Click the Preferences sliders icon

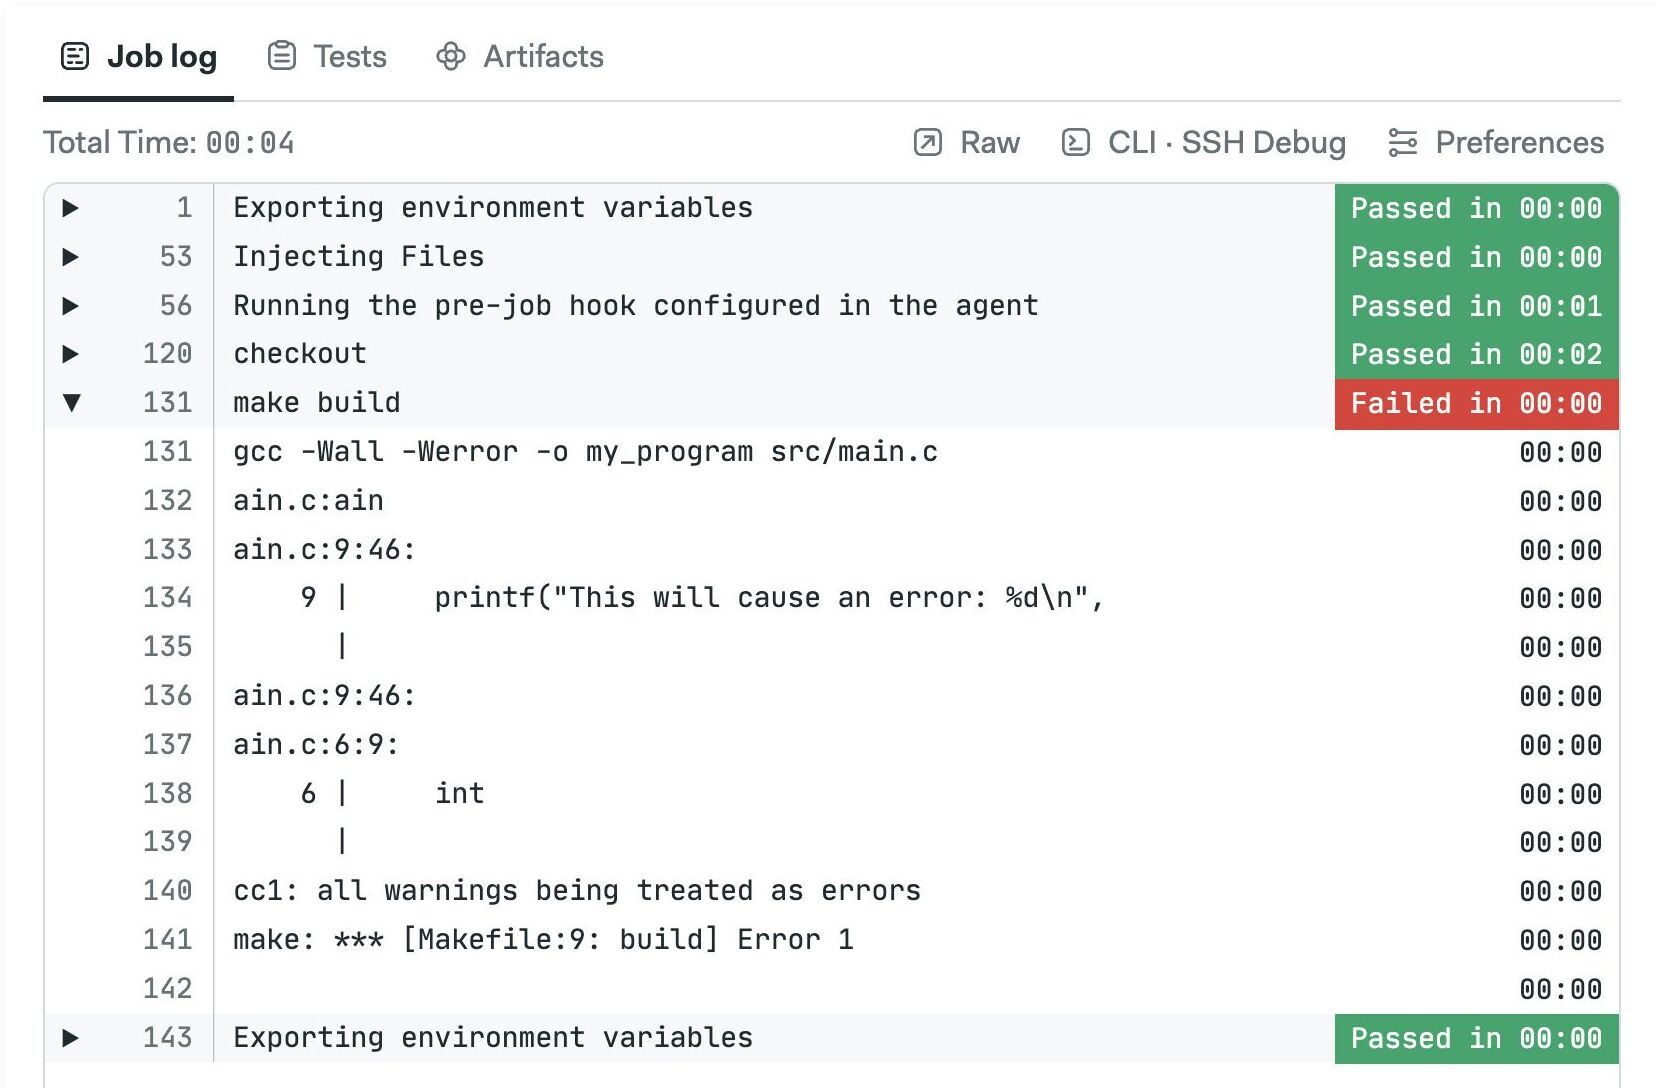[x=1403, y=143]
